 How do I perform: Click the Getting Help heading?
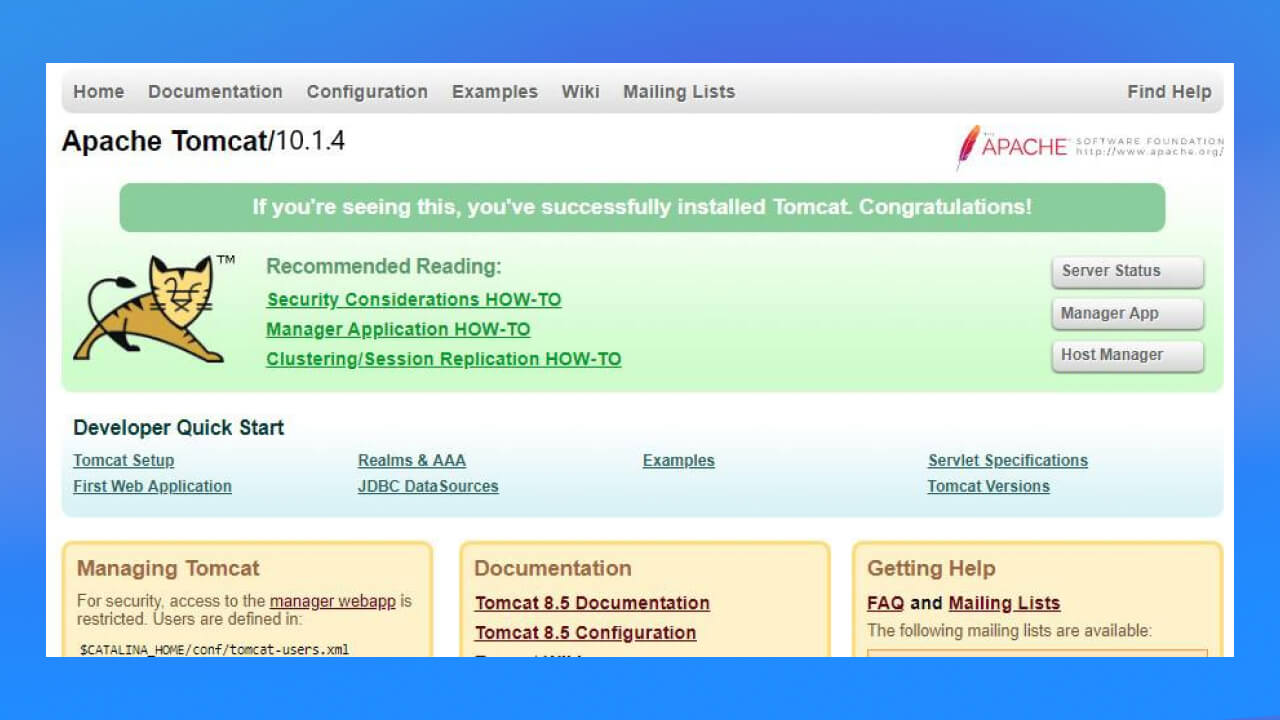(931, 569)
